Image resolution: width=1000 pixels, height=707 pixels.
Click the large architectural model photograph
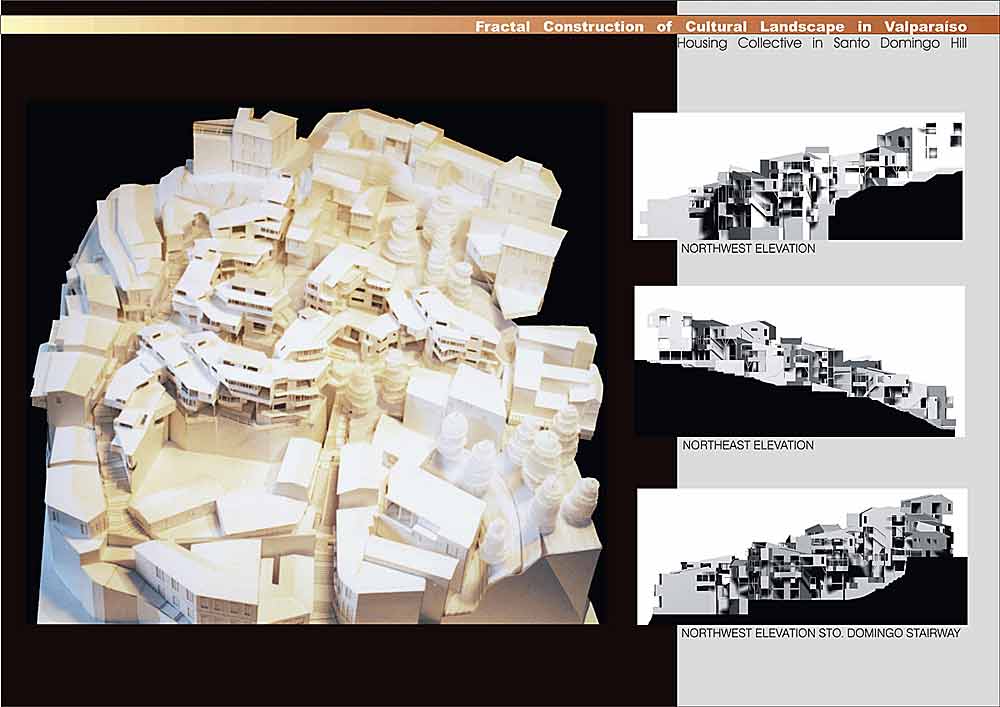317,364
